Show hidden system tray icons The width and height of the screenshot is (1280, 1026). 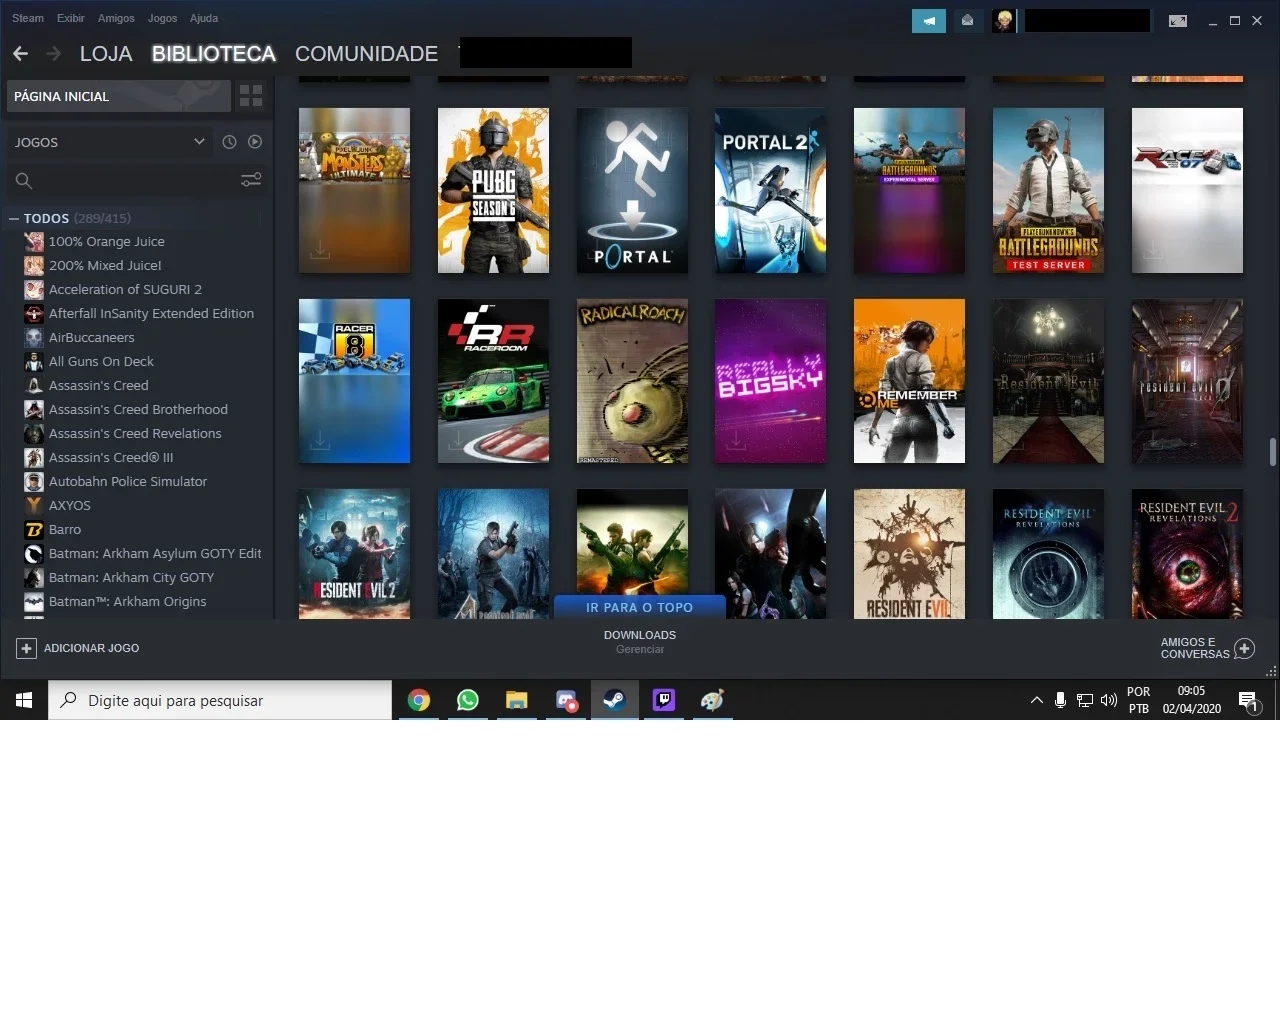[1036, 700]
